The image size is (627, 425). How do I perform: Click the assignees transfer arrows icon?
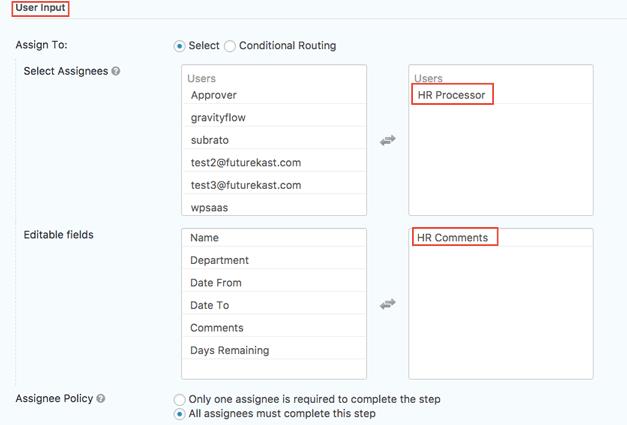(388, 141)
